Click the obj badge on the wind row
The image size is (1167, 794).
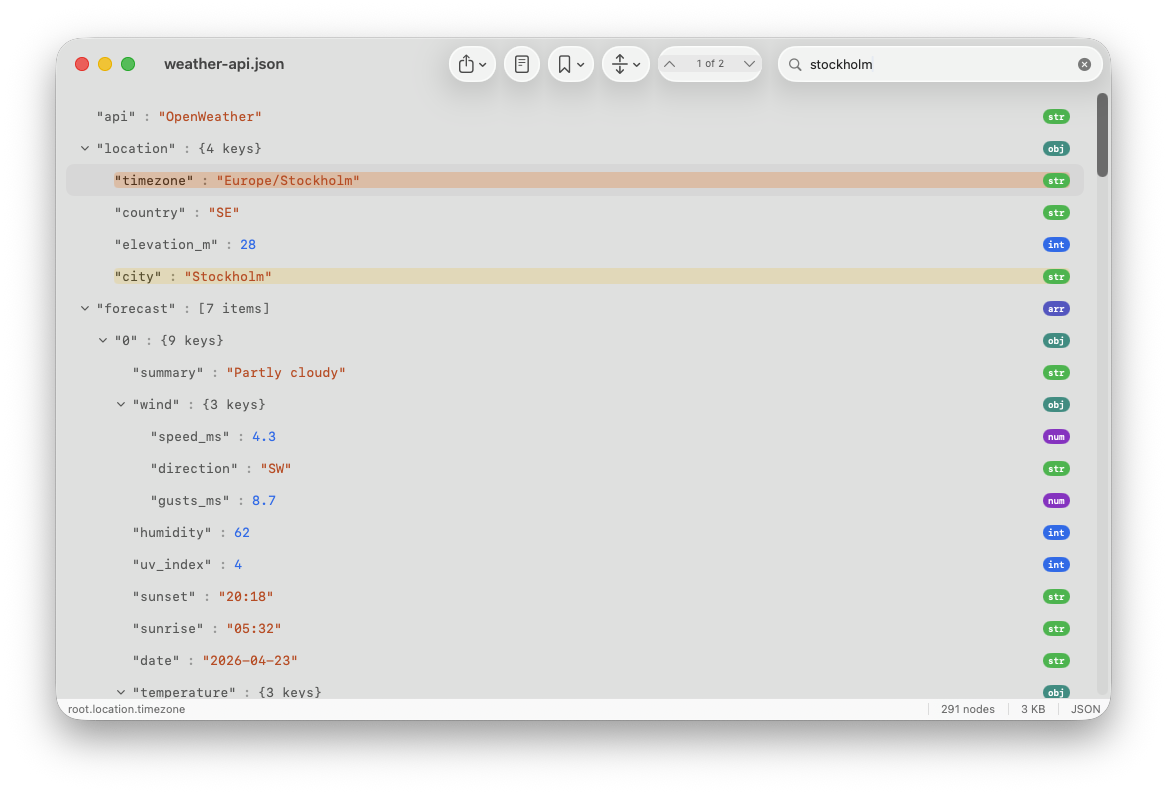(1056, 404)
